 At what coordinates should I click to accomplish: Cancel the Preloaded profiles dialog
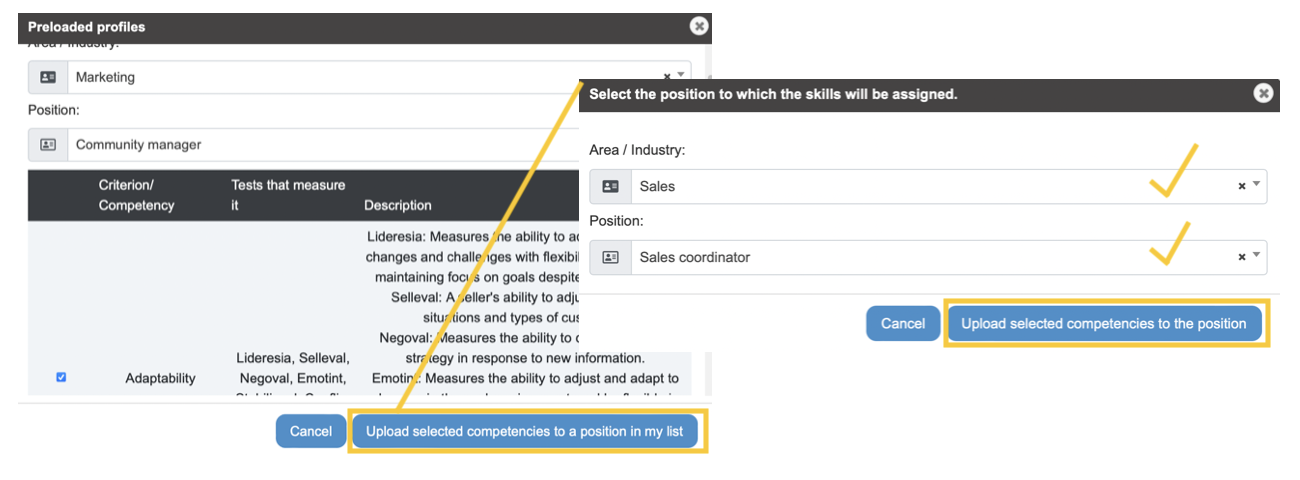pyautogui.click(x=311, y=431)
